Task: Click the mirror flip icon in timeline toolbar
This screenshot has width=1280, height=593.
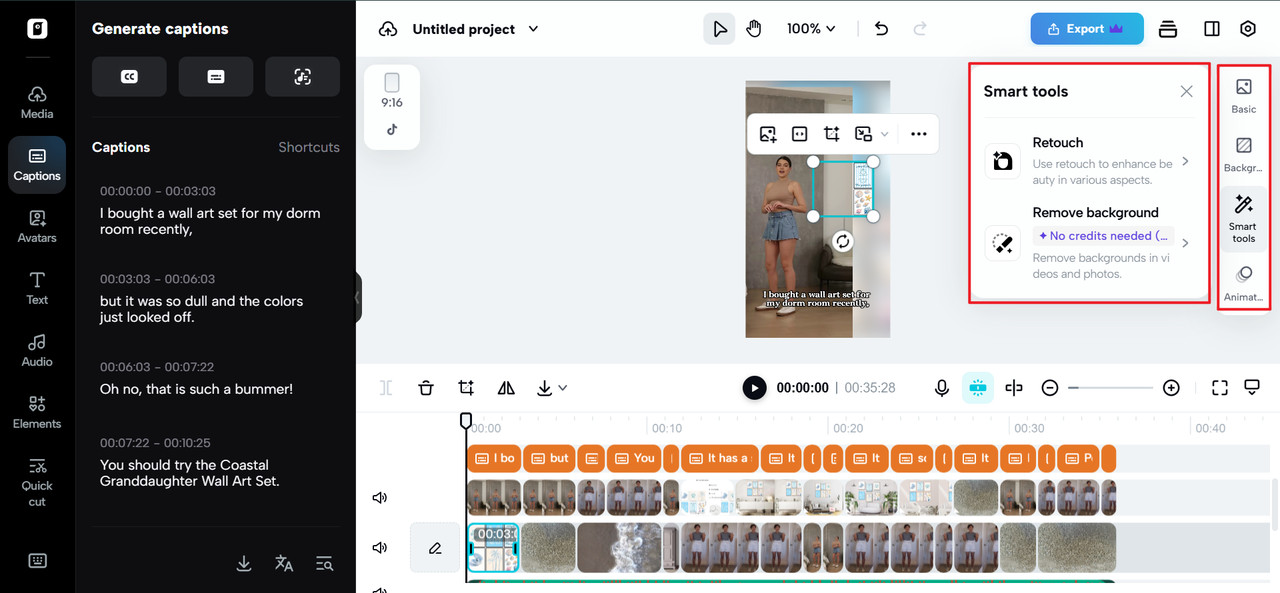Action: point(506,388)
